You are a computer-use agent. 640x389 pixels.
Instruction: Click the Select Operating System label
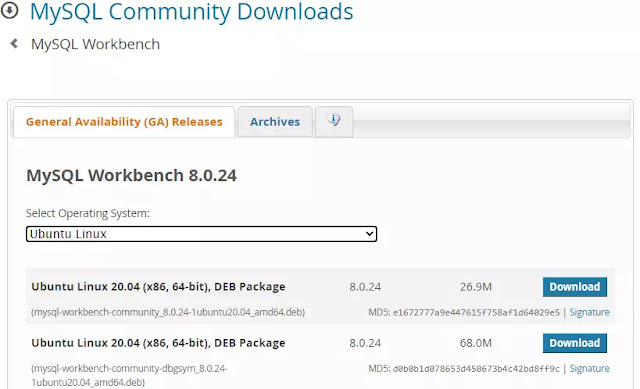88,213
